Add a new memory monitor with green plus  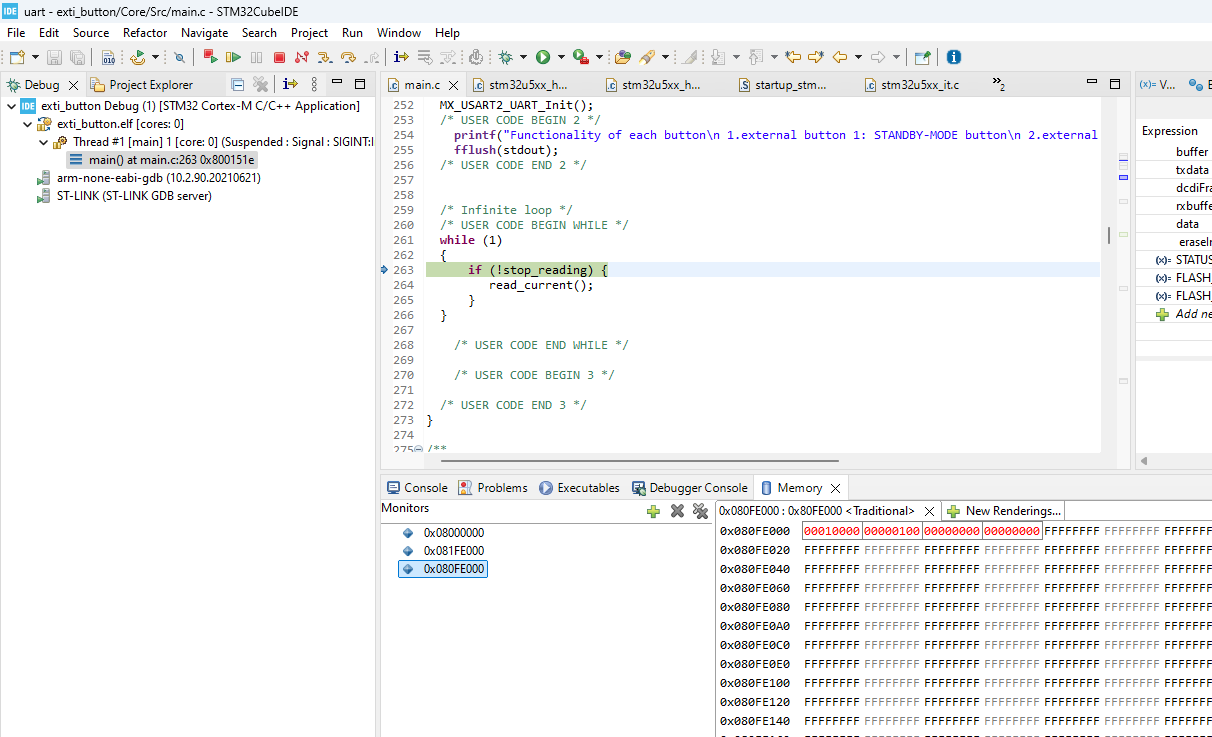653,511
